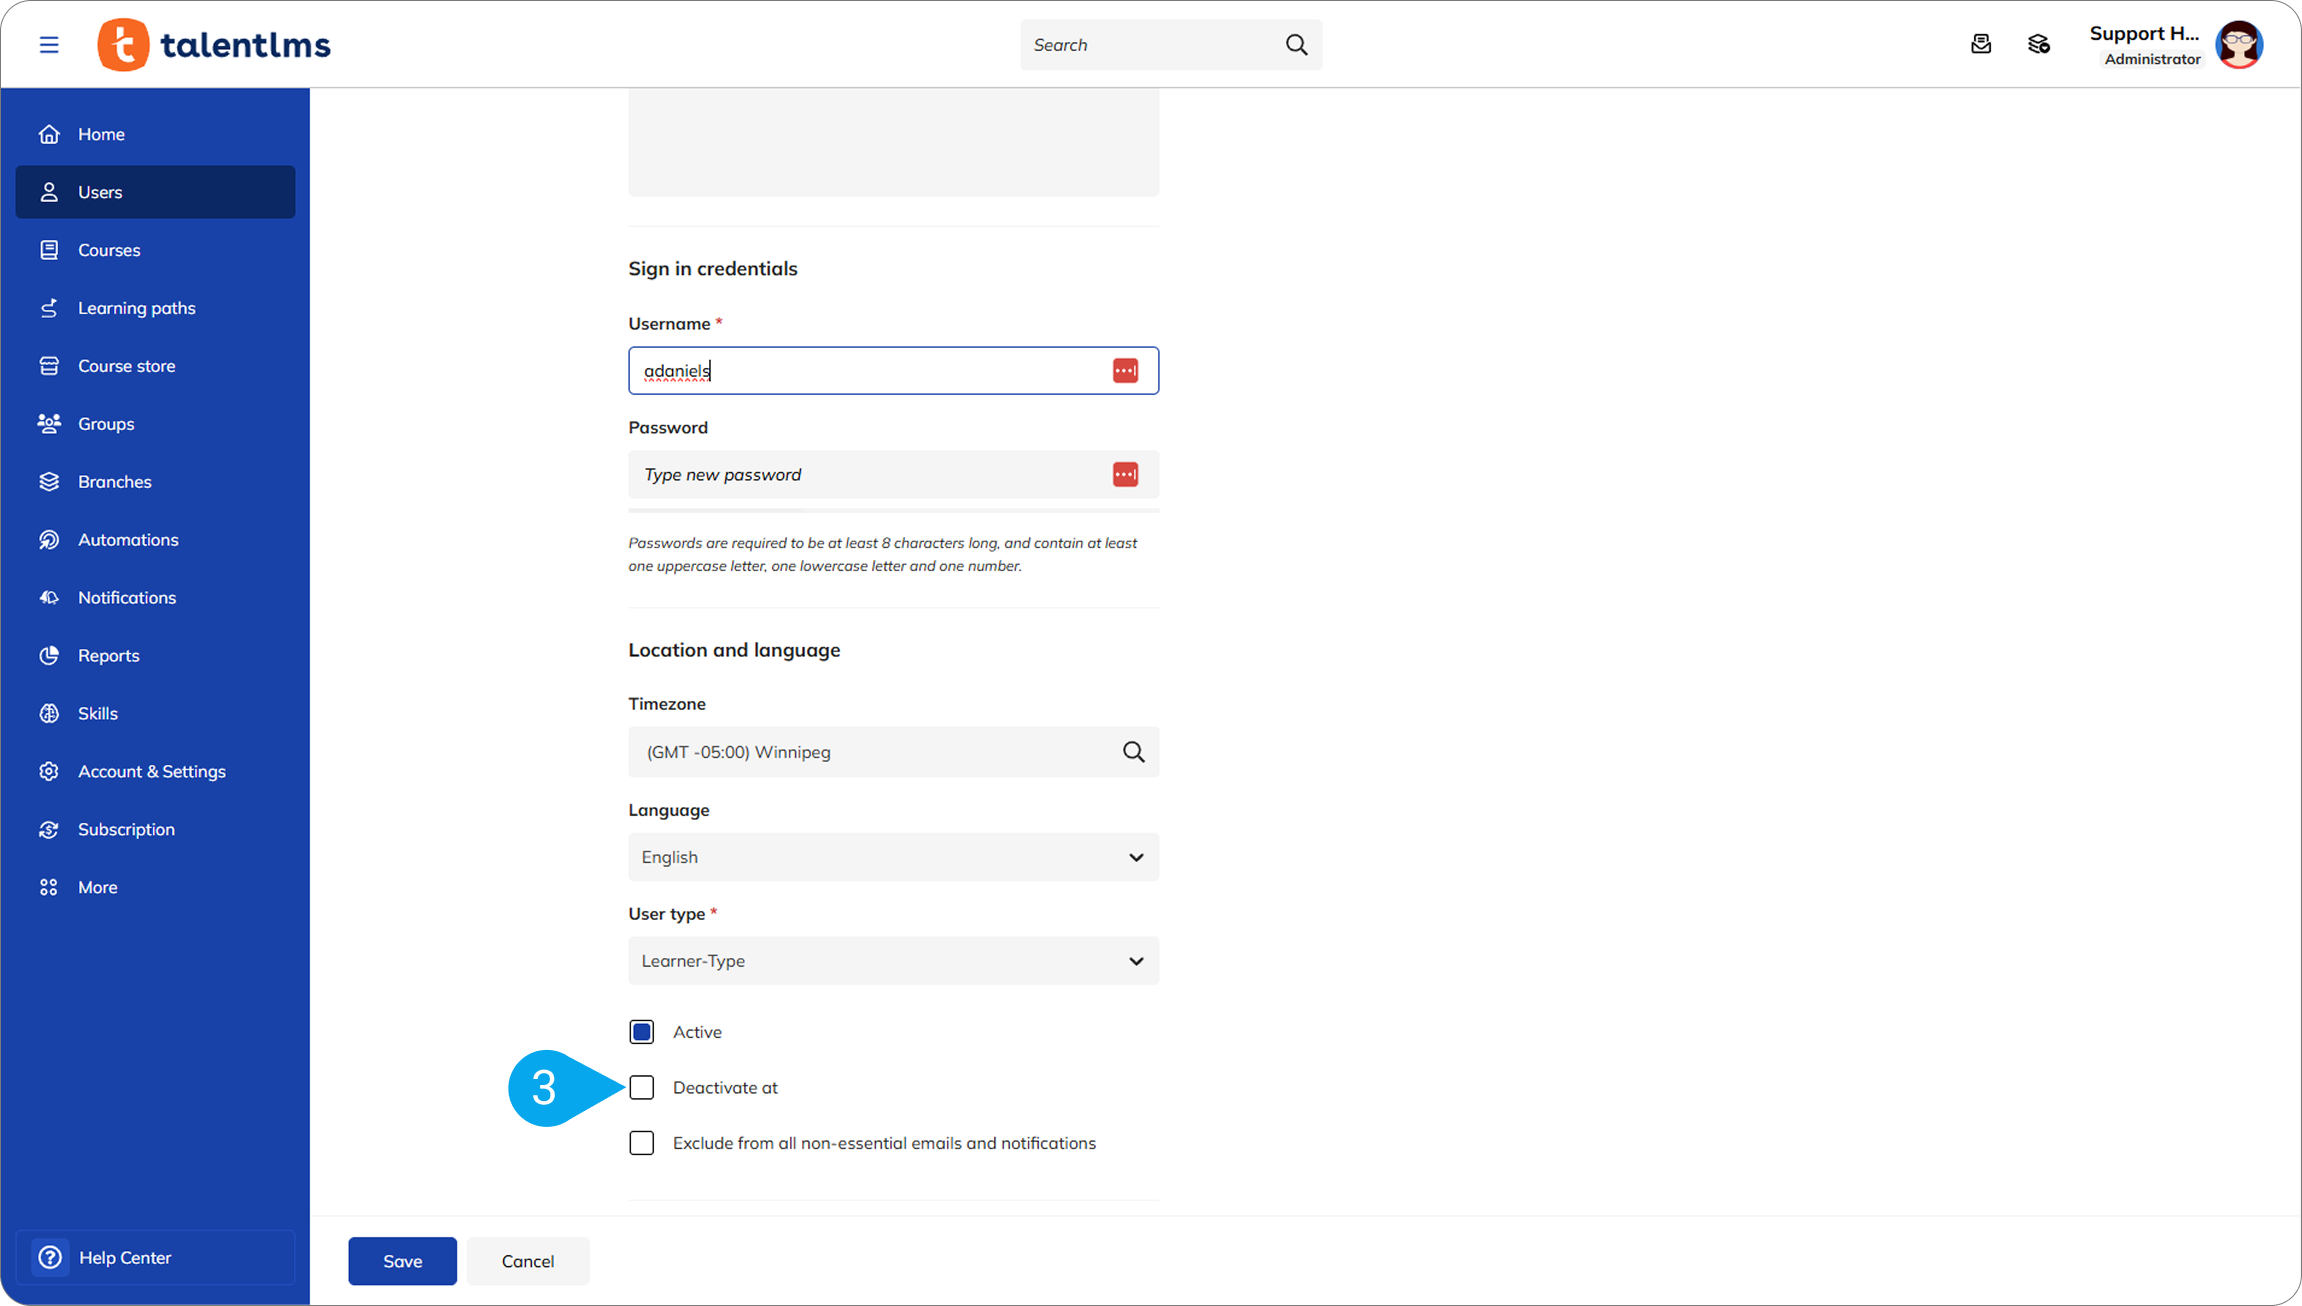Enable the Deactivate at checkbox
This screenshot has width=2302, height=1306.
[x=642, y=1088]
